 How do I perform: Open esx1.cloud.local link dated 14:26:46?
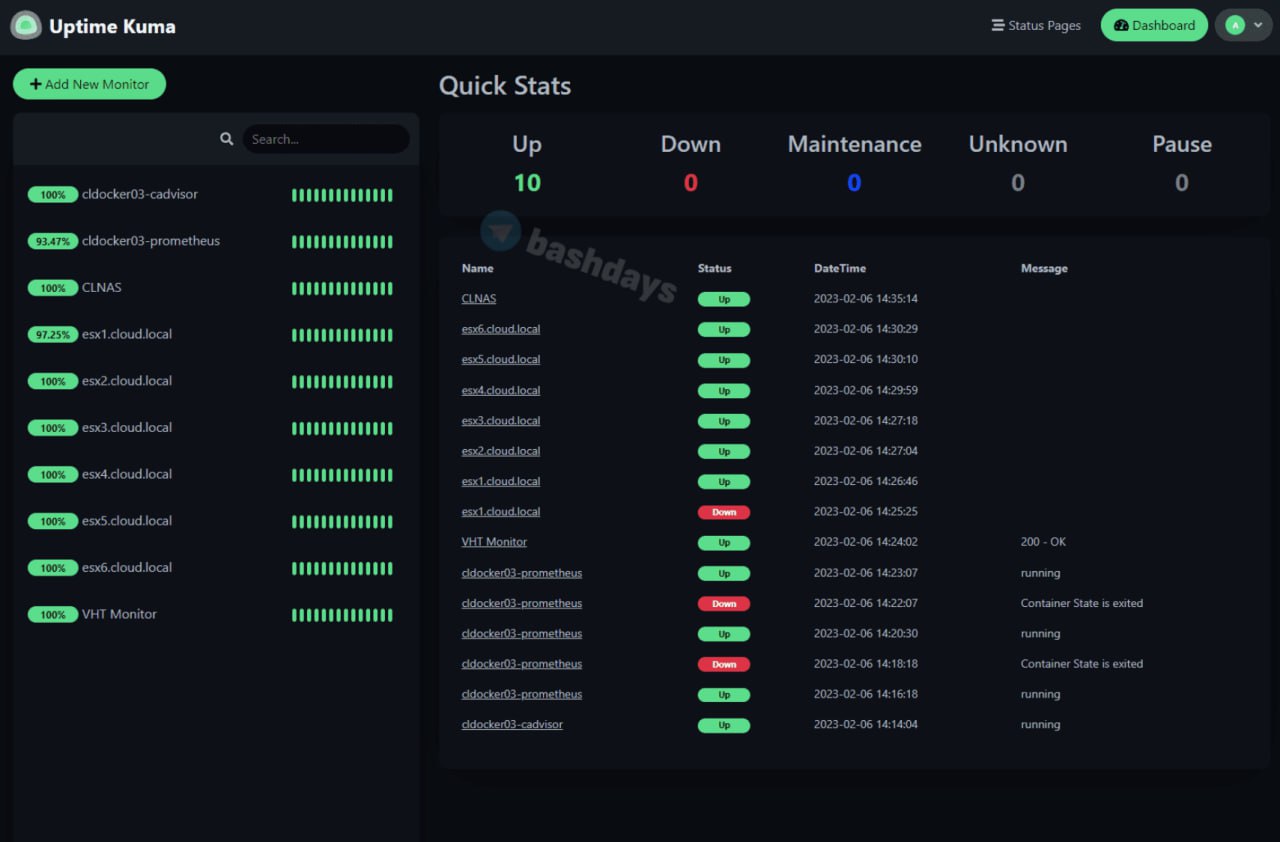[501, 481]
